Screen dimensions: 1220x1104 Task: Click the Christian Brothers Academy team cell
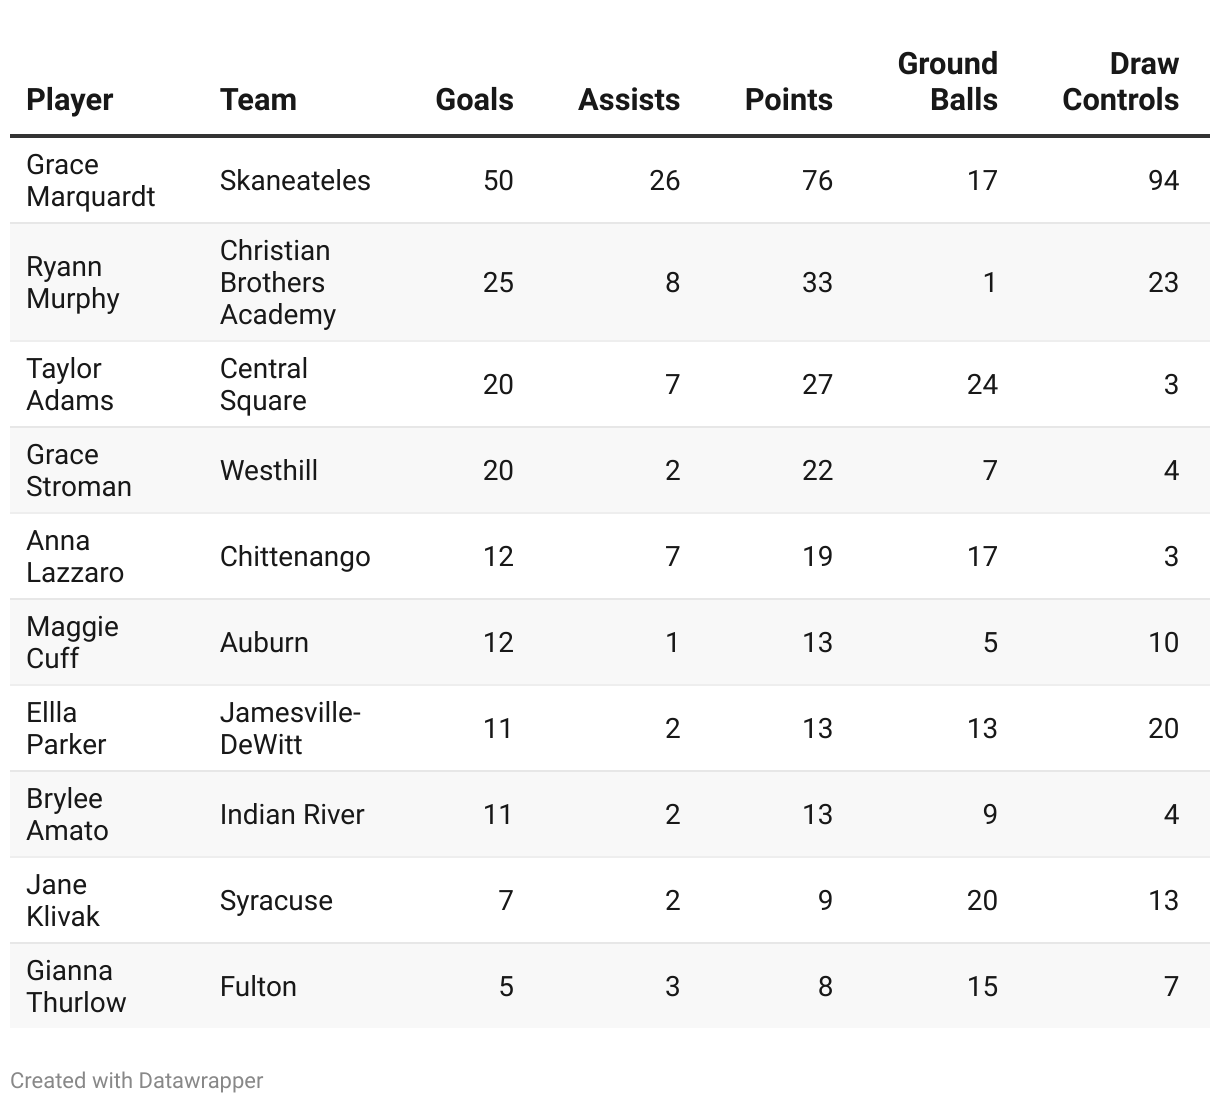pos(277,282)
